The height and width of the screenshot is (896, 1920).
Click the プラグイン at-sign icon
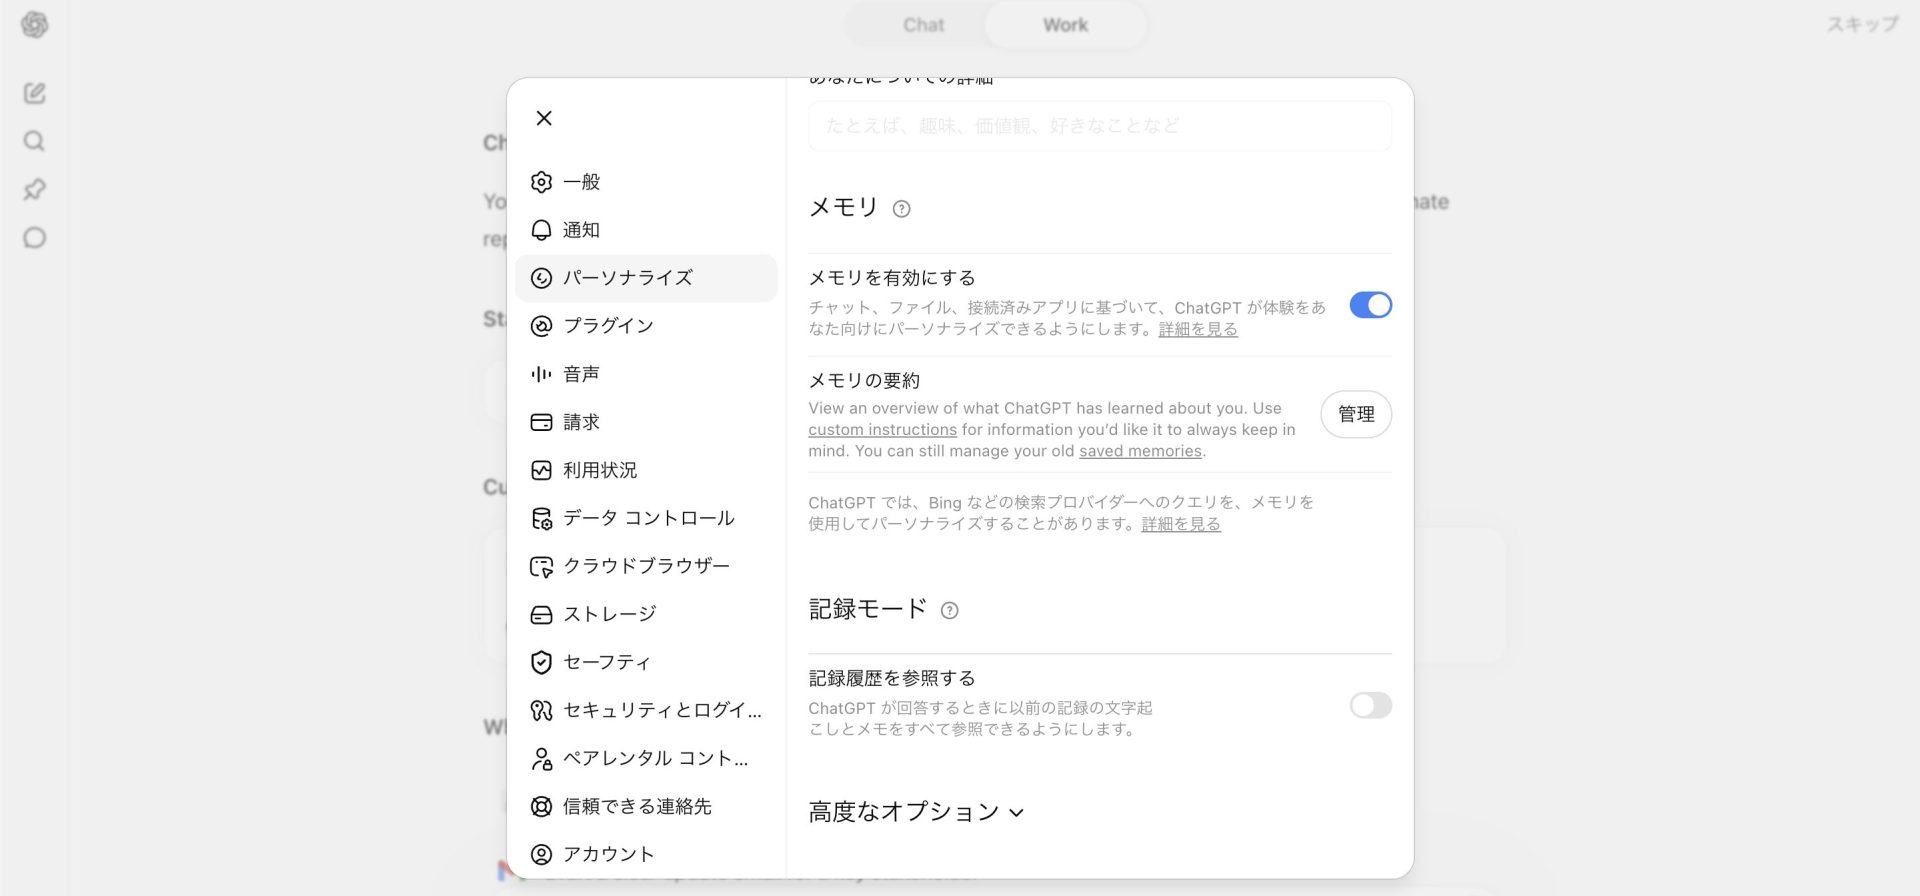click(541, 326)
